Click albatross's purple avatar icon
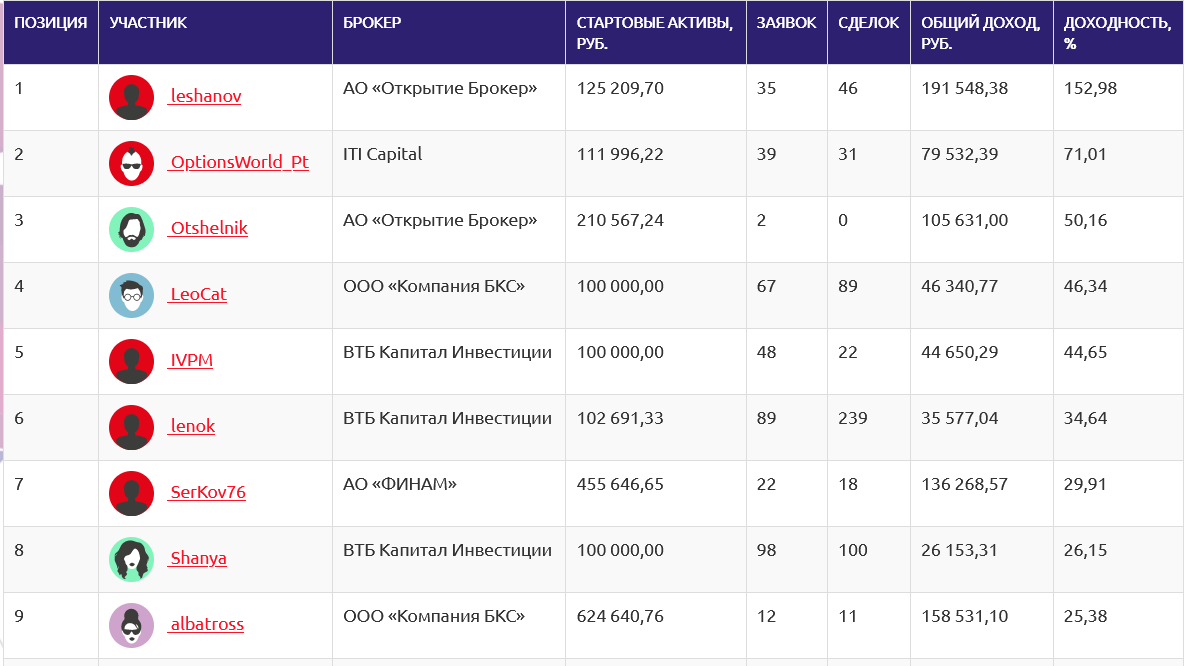The image size is (1189, 666). click(x=131, y=625)
